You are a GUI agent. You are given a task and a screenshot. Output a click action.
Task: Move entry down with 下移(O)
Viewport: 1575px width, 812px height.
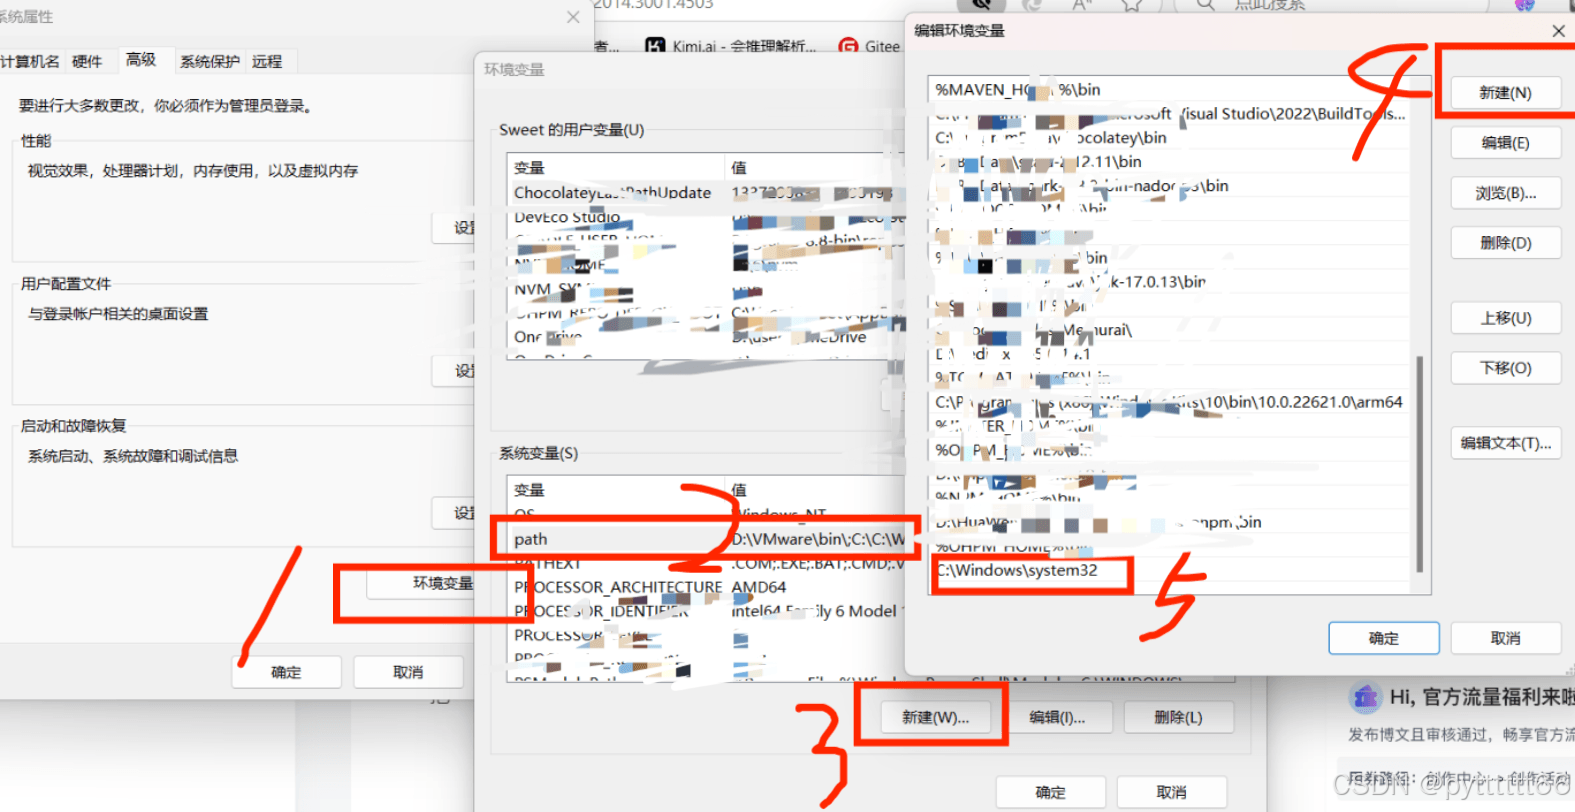coord(1505,368)
